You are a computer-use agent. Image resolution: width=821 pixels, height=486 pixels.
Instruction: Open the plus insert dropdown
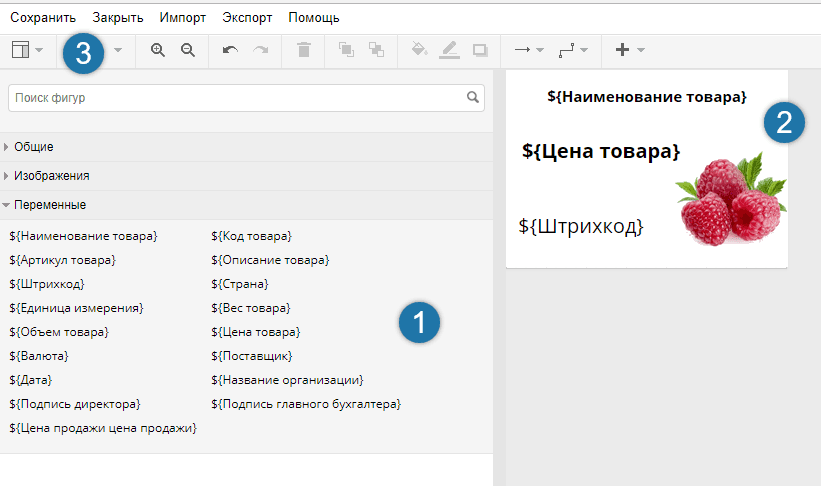[630, 50]
